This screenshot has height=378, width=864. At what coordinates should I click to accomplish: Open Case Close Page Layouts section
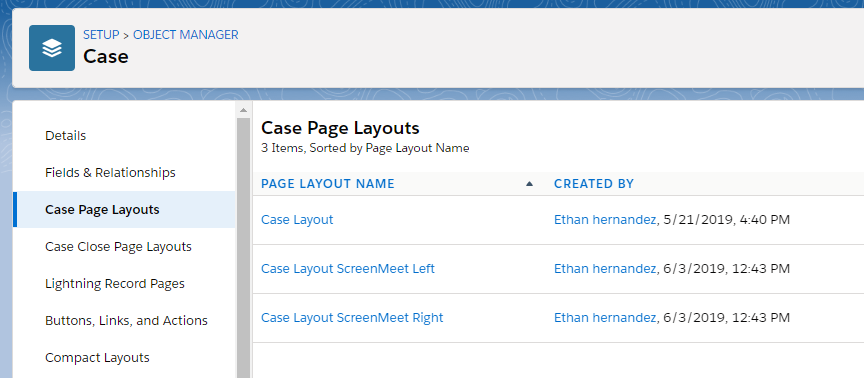pyautogui.click(x=118, y=246)
